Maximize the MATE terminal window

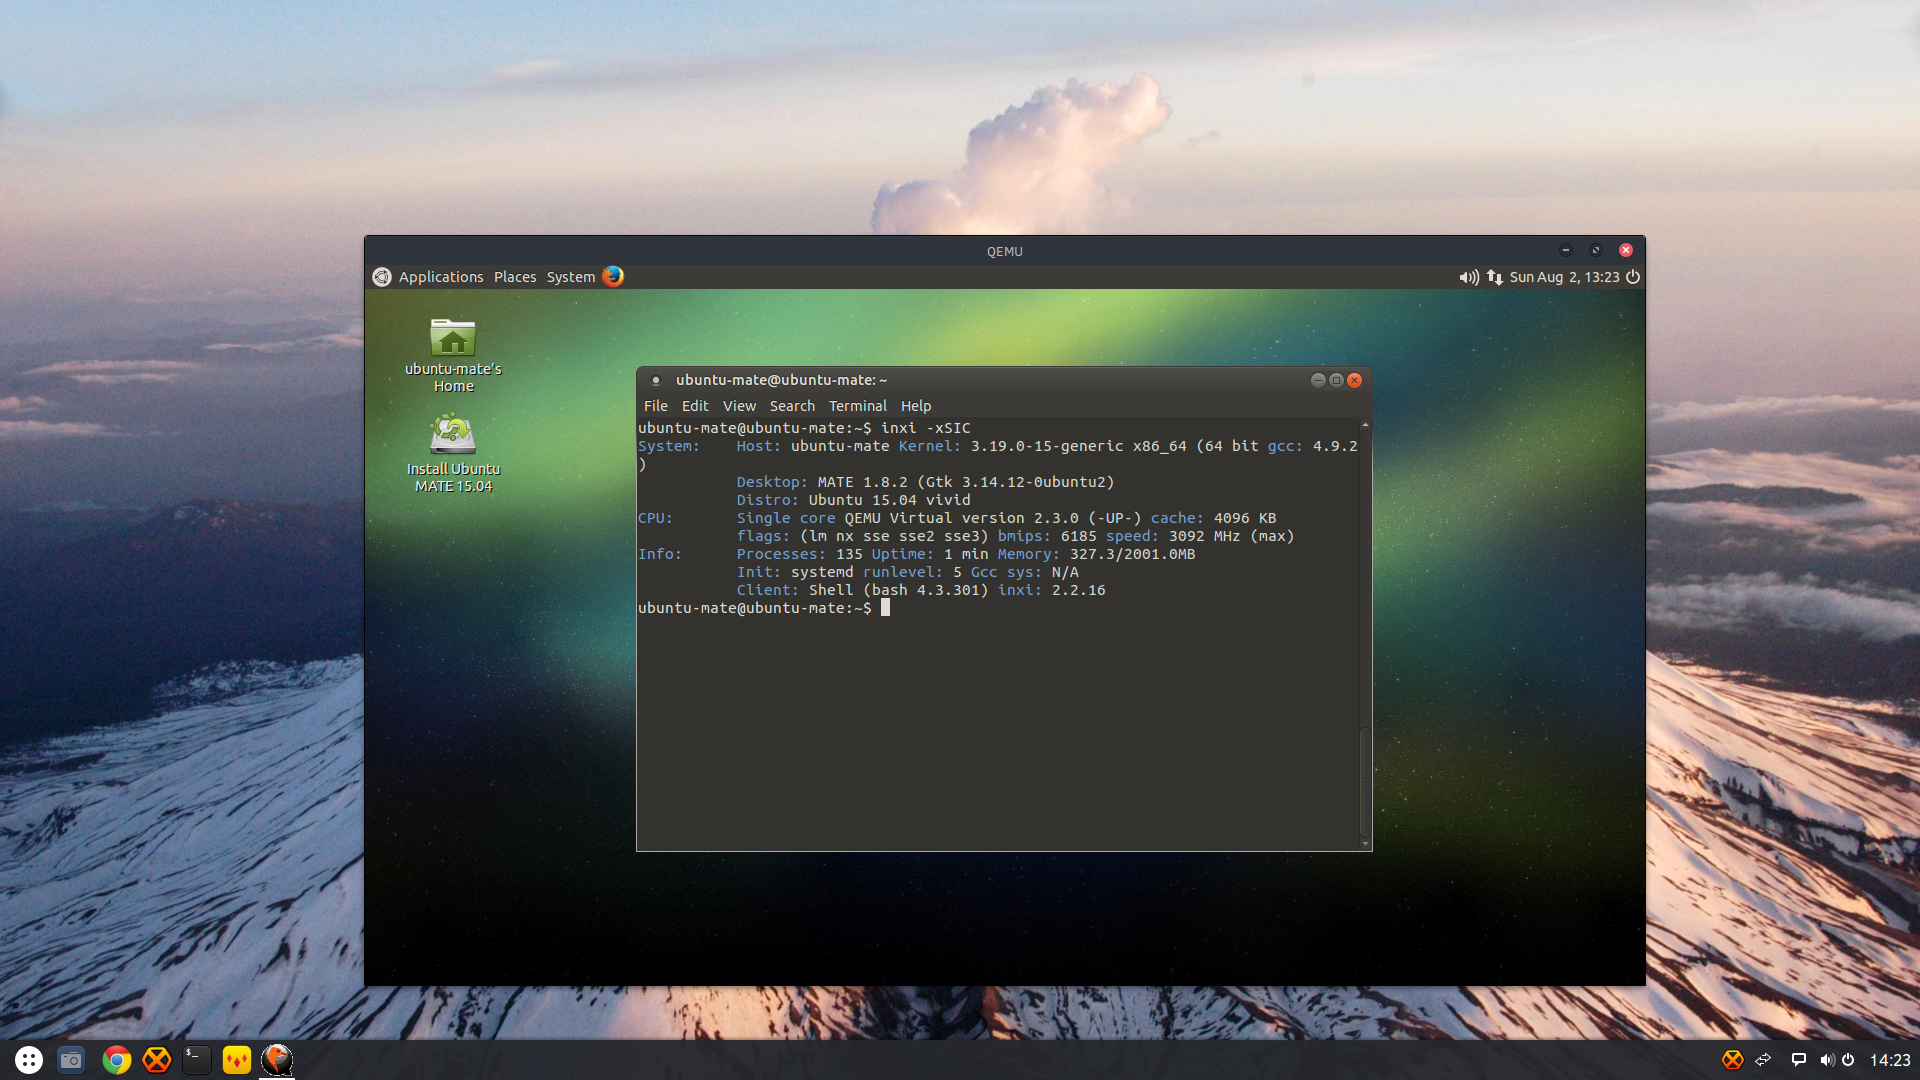pos(1336,380)
